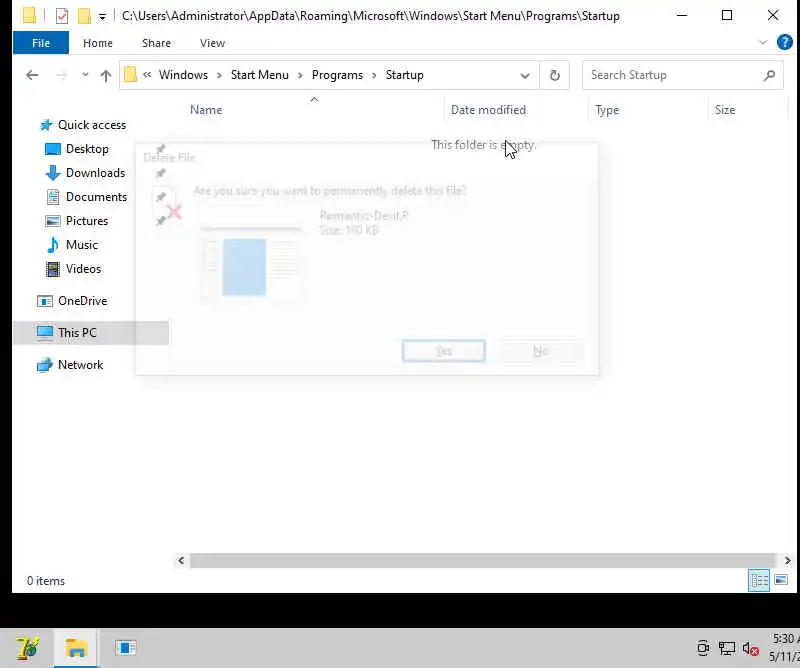Click the Properties quick access toolbar icon
This screenshot has height=668, width=800.
tap(62, 16)
